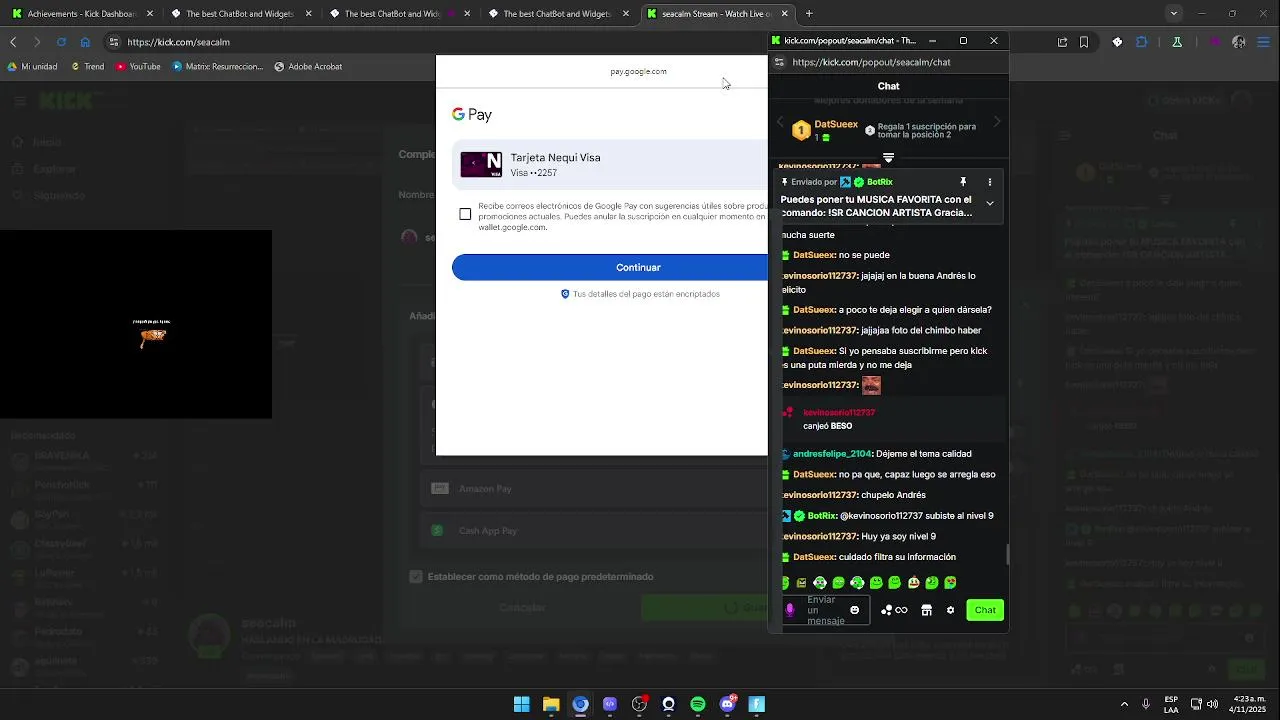This screenshot has height=720, width=1280.
Task: Click andresfelipe_2104 username in chat
Action: [832, 454]
